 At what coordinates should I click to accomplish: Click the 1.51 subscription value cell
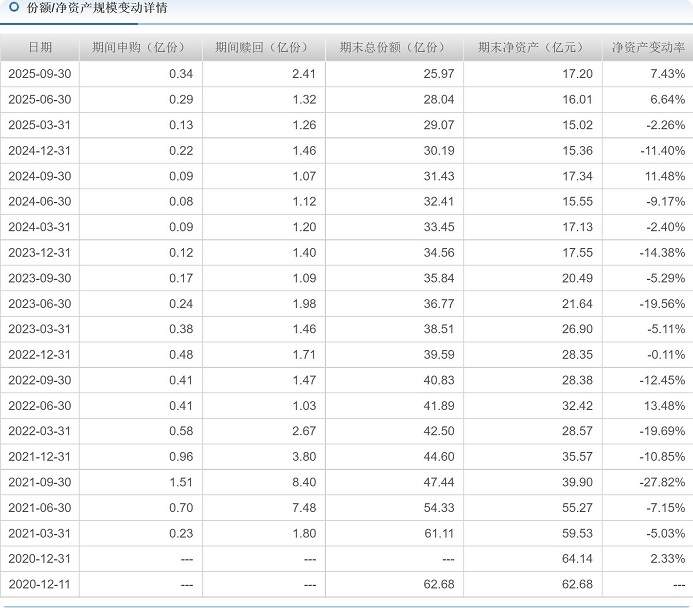coord(180,482)
